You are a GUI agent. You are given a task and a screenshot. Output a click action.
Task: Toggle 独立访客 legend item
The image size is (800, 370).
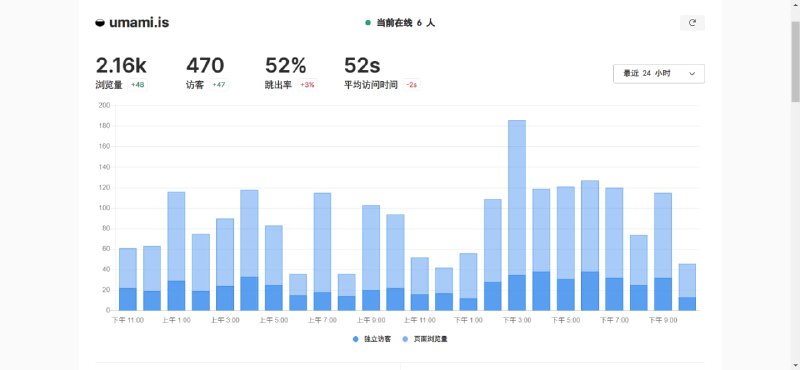pyautogui.click(x=372, y=339)
